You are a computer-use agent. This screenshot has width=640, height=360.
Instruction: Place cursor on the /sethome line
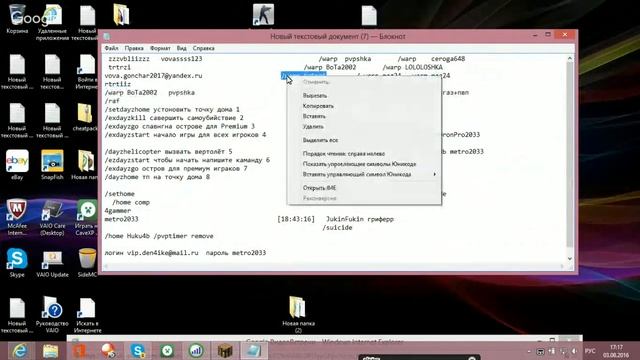(120, 194)
